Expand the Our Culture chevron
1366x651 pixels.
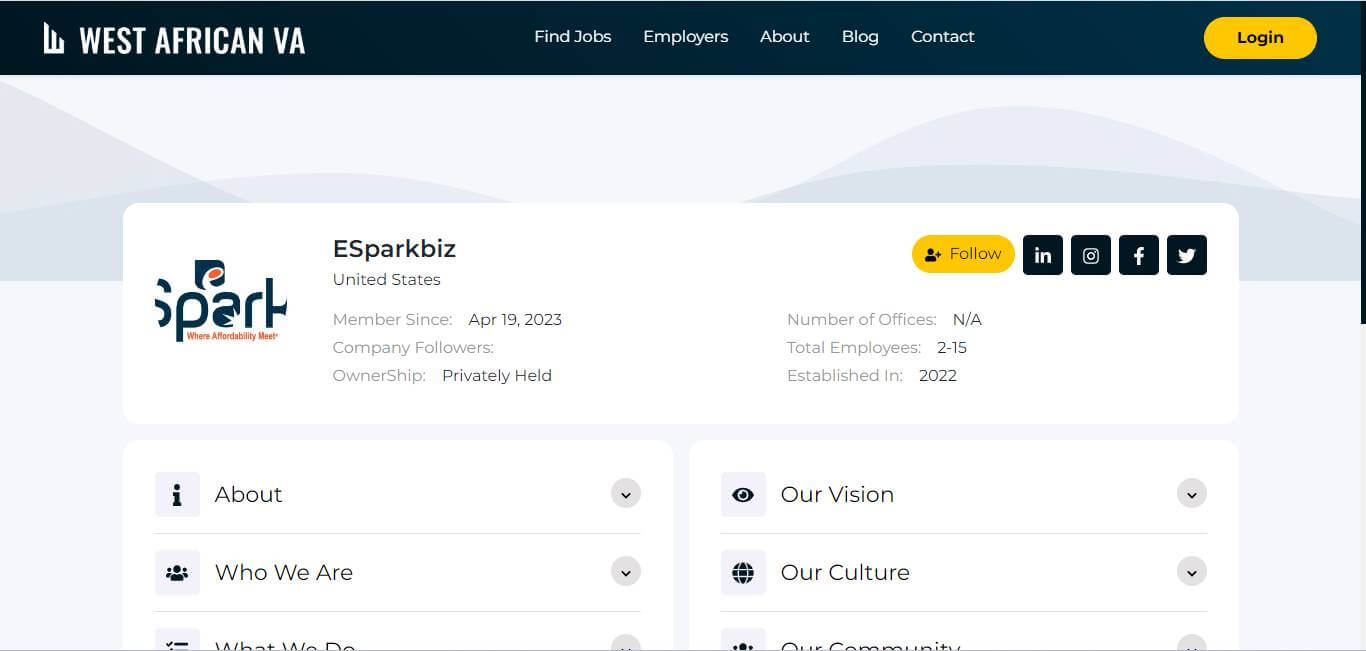(1192, 571)
